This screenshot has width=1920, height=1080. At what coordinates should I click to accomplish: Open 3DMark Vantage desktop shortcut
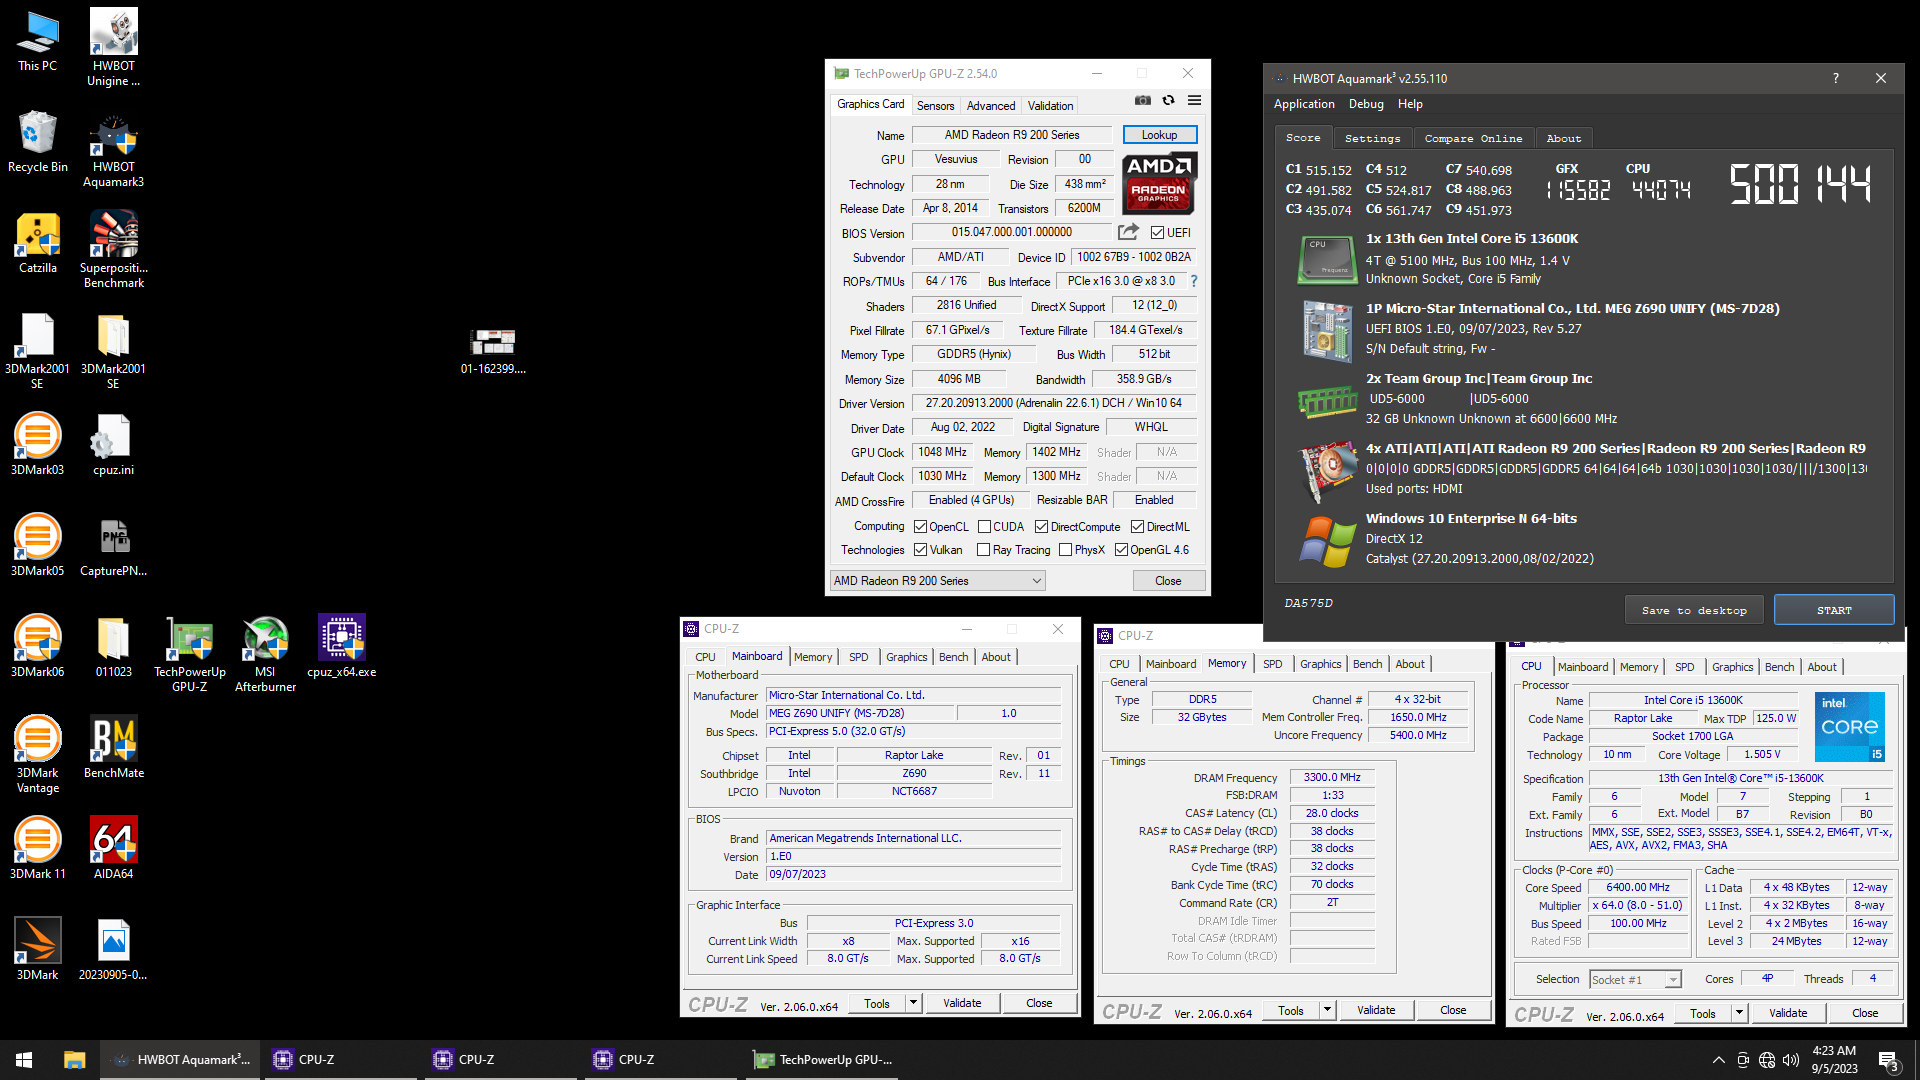click(x=37, y=755)
